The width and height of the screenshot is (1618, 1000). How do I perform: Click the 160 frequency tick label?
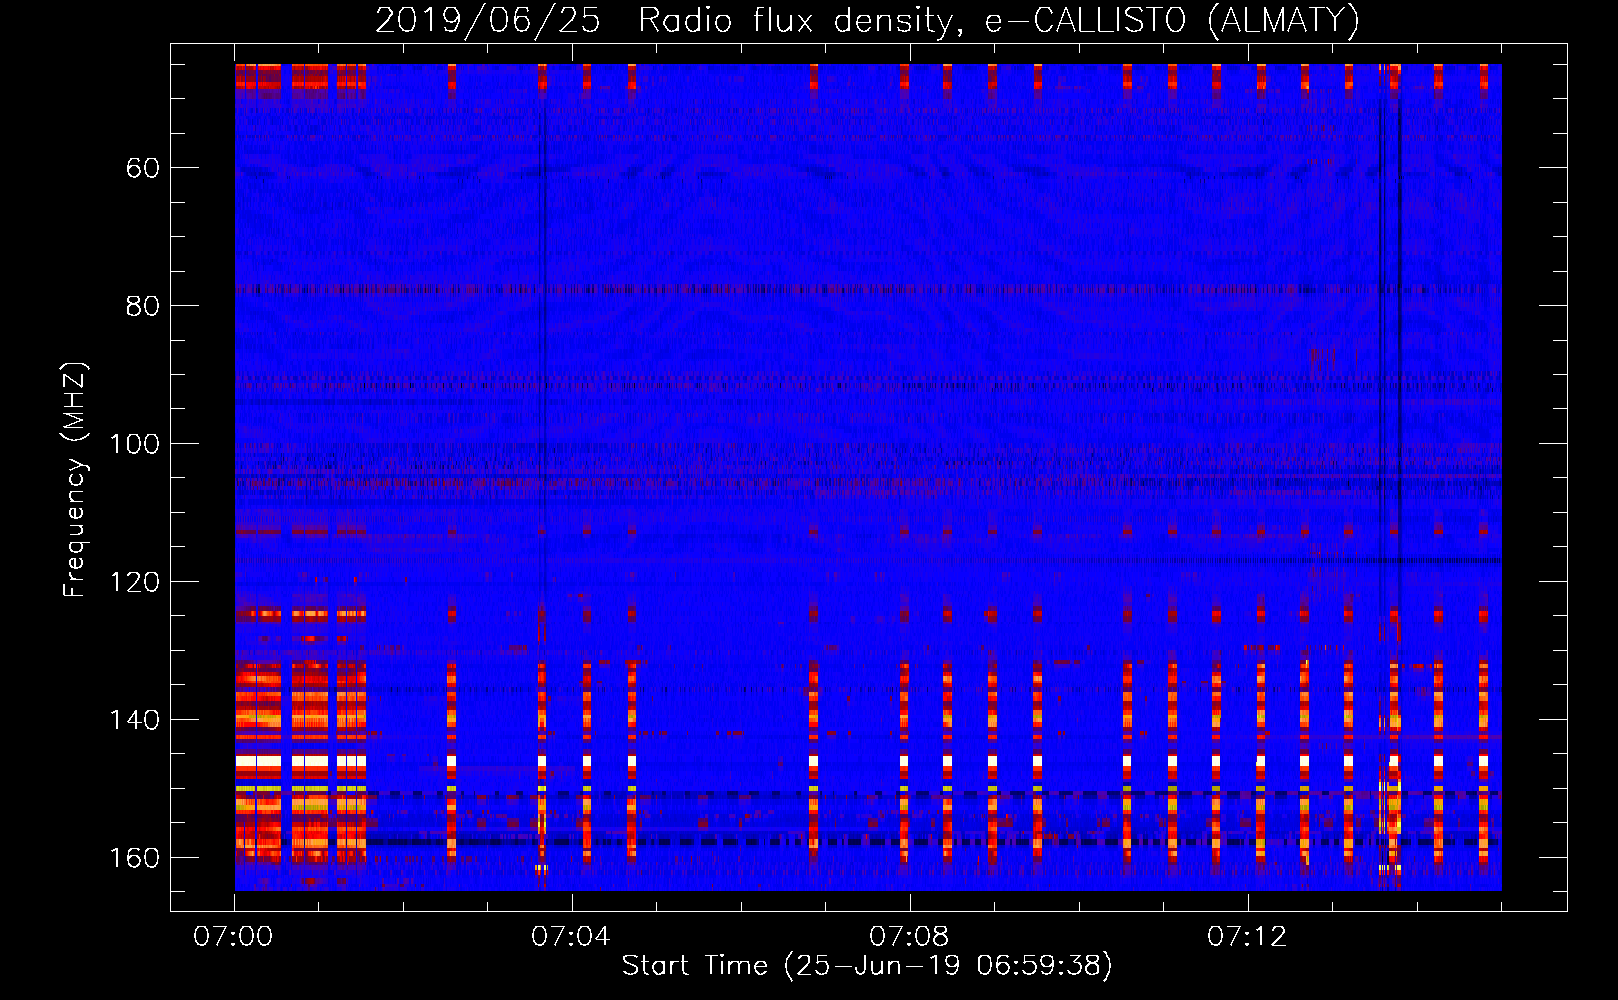pos(134,858)
